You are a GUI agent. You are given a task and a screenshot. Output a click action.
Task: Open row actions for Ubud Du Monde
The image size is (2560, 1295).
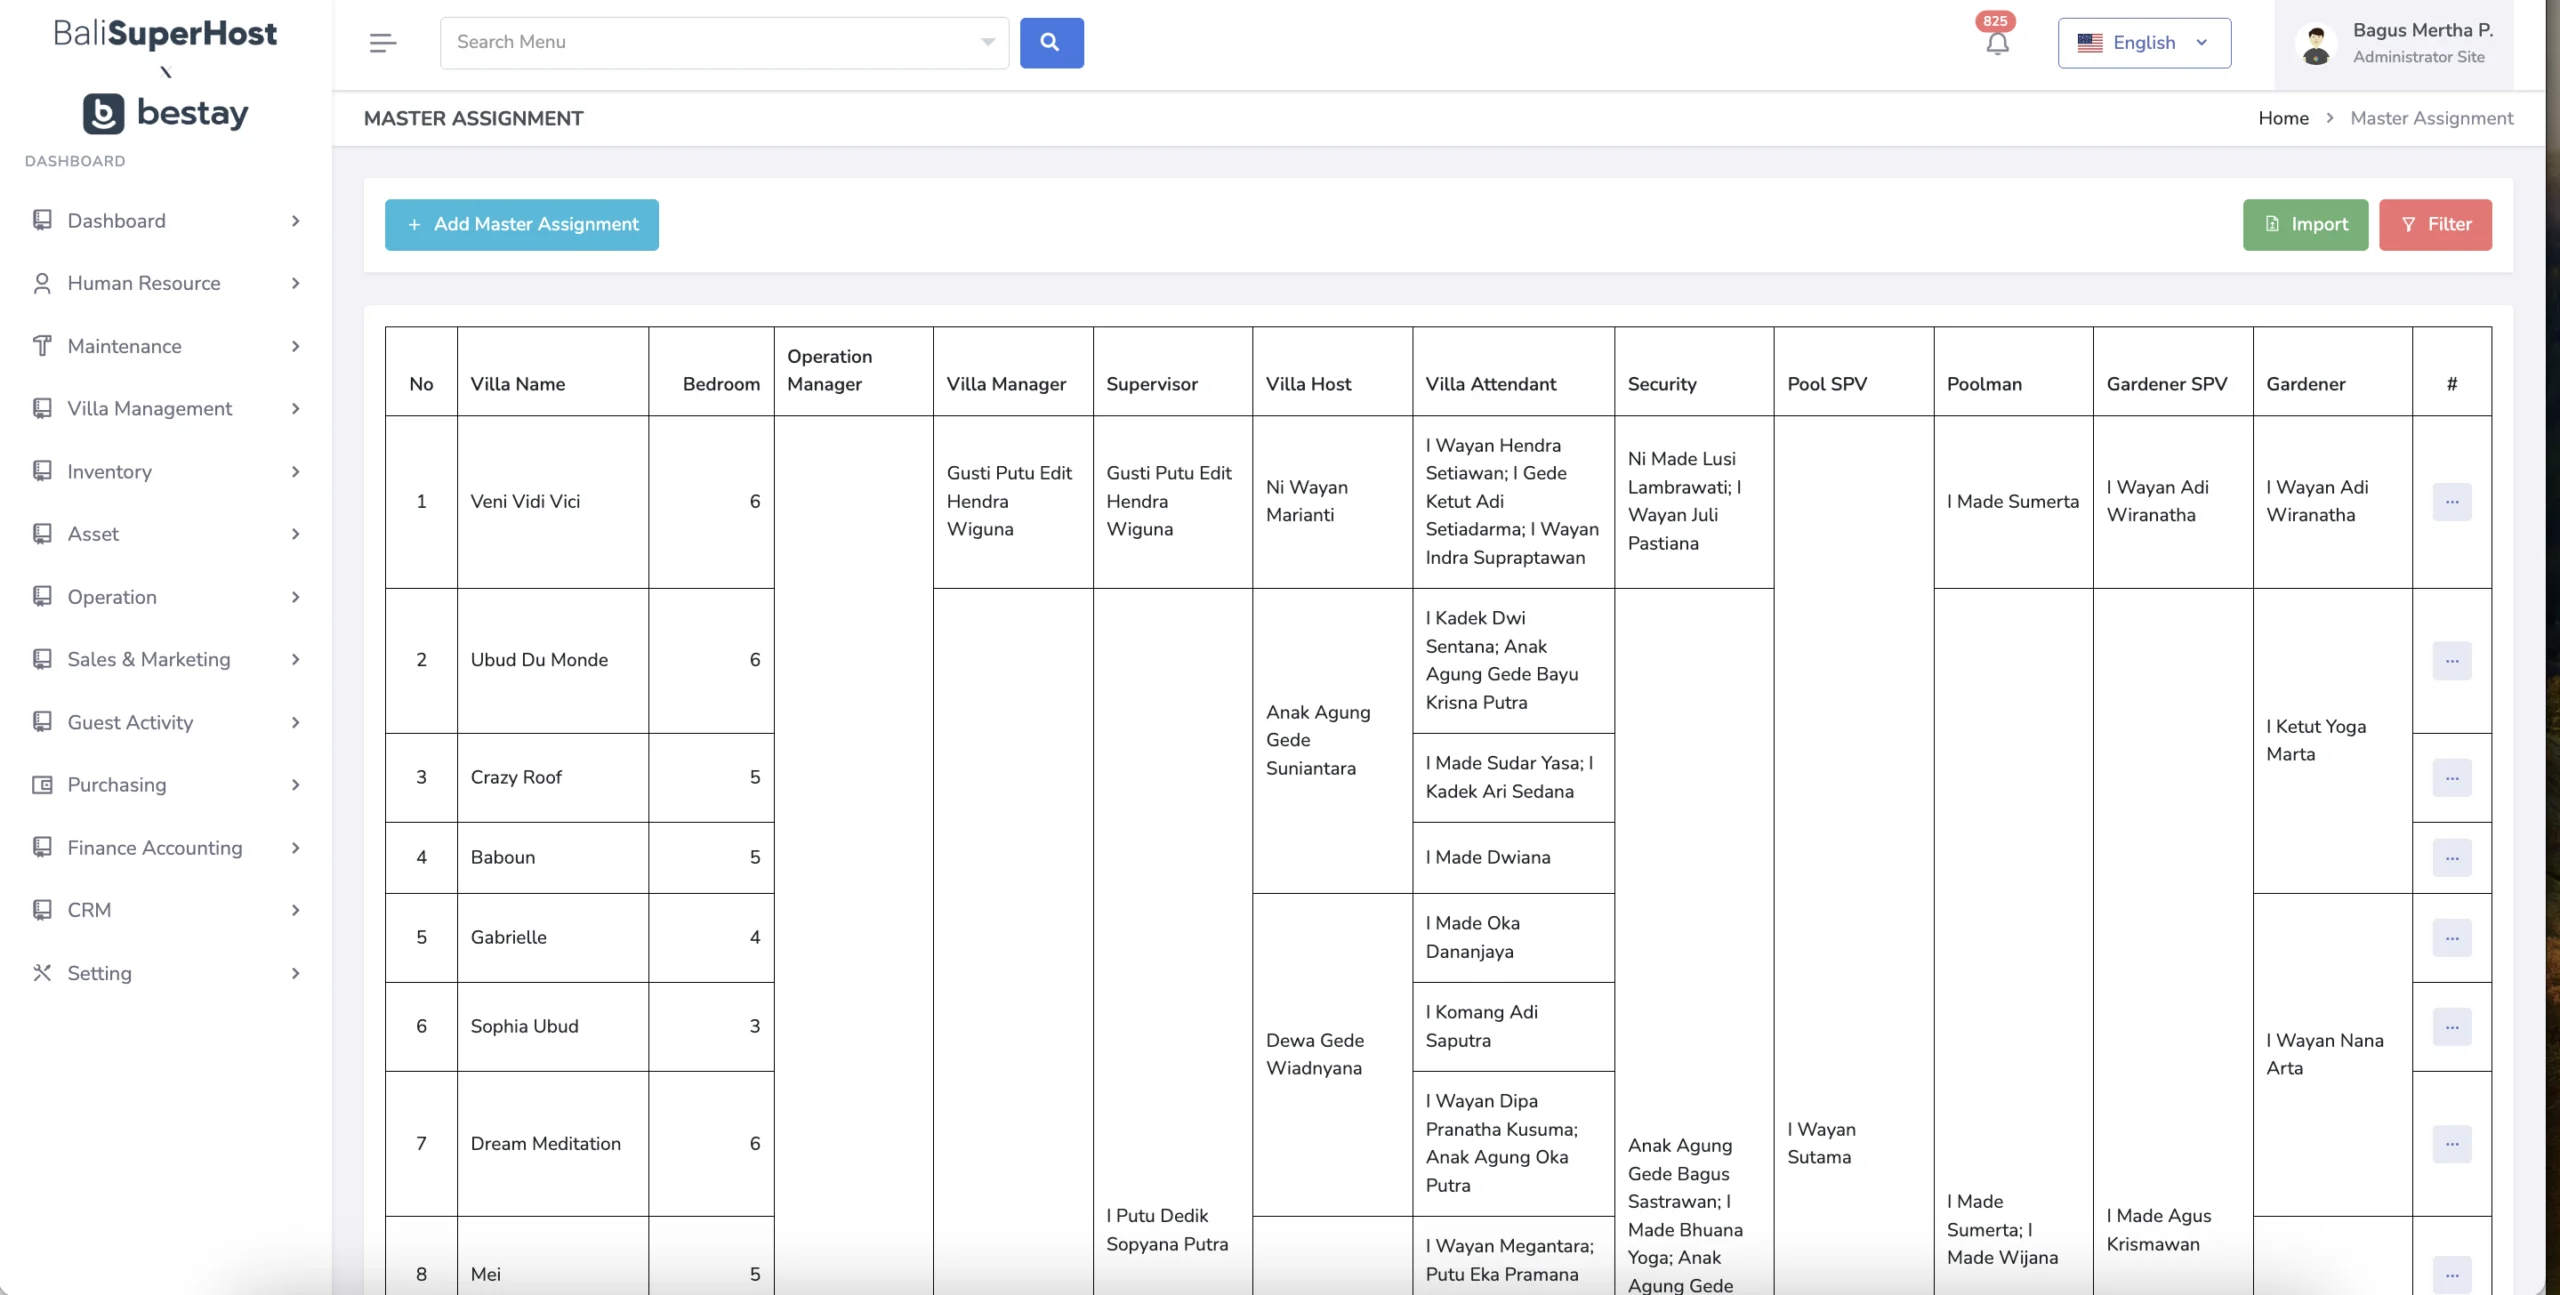click(x=2452, y=661)
